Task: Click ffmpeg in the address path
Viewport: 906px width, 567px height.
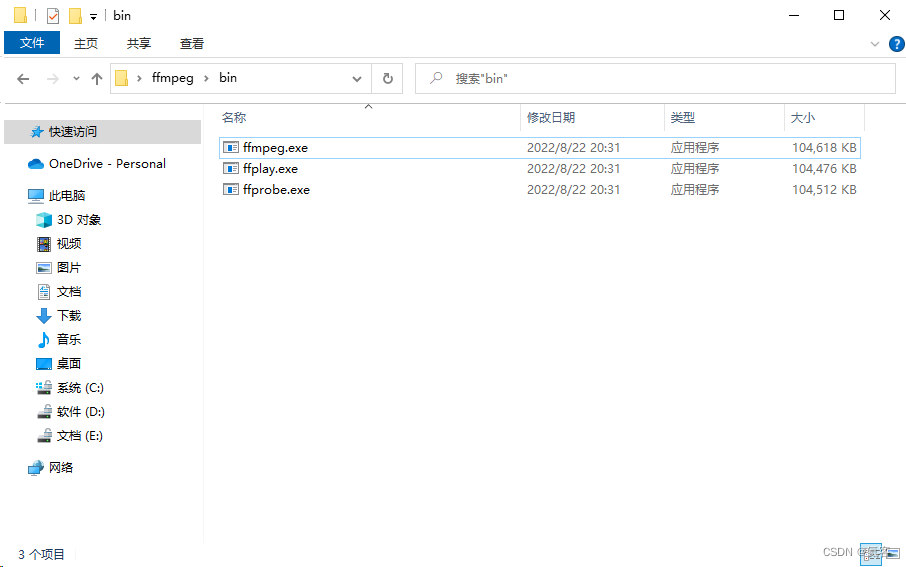Action: tap(172, 78)
